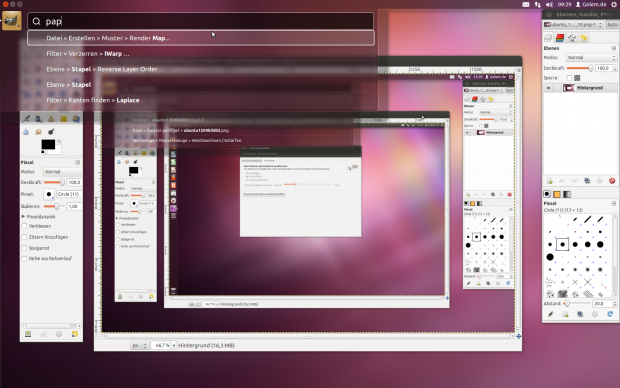Raise the layer with up arrow
620x388 pixels.
(x=562, y=181)
